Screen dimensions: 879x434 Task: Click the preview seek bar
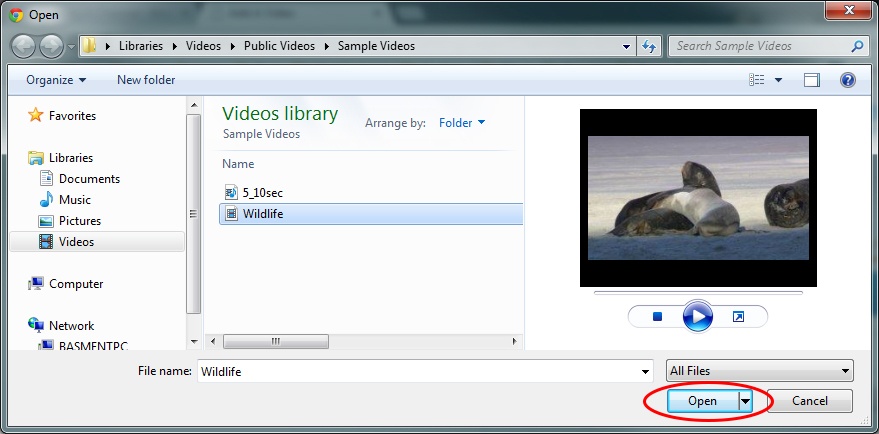point(698,292)
